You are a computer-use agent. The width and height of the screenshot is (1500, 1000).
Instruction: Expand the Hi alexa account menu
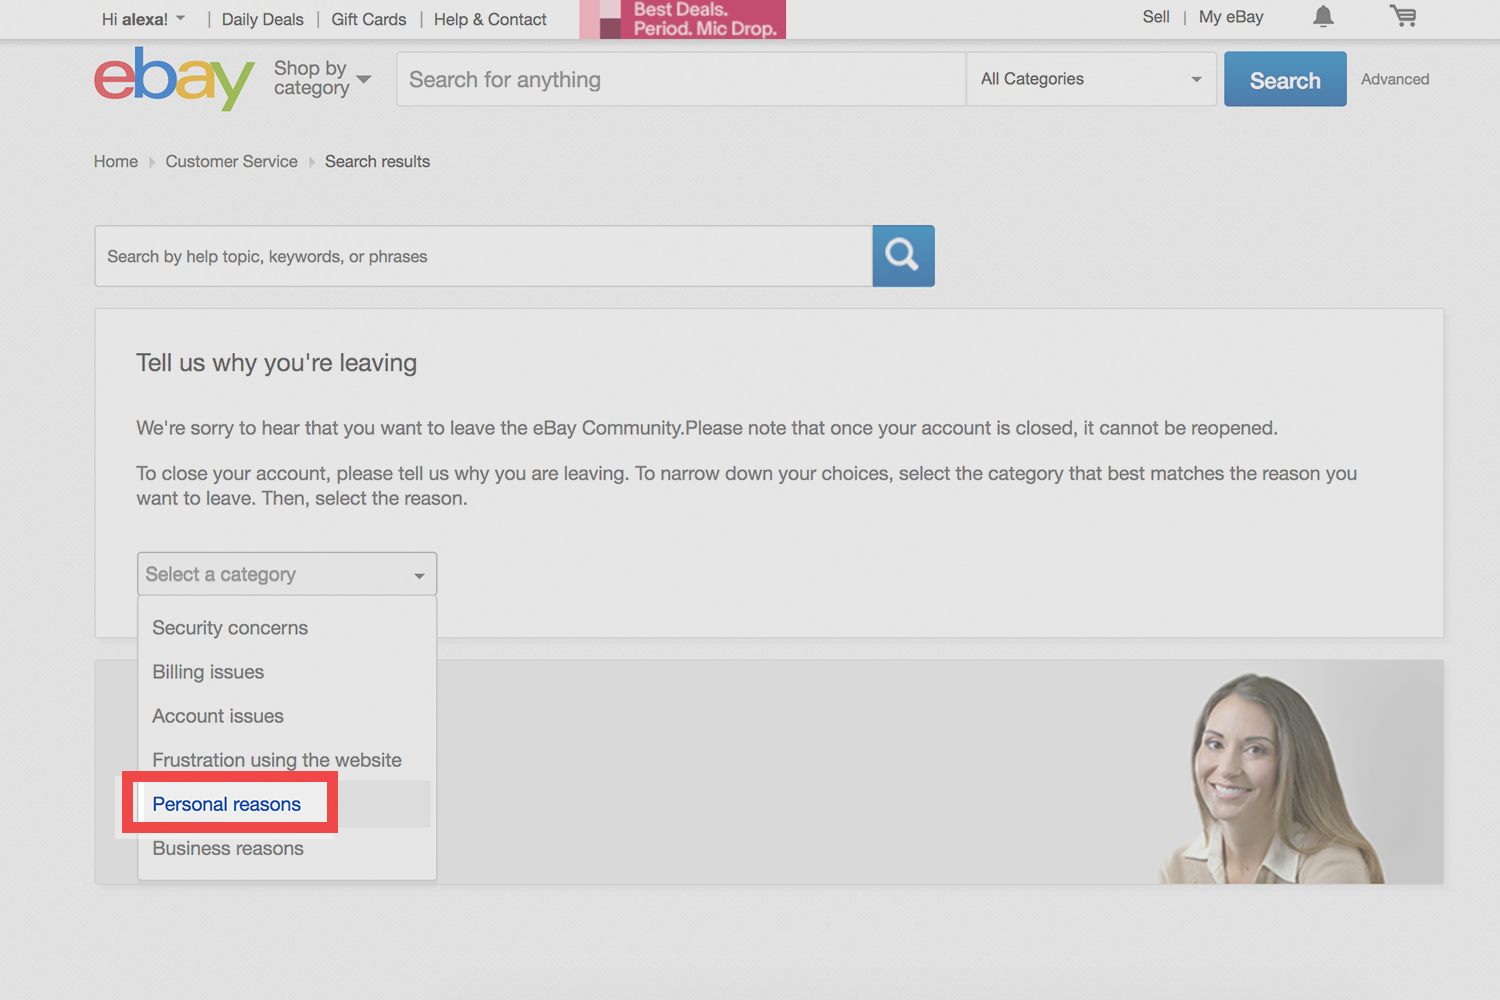pyautogui.click(x=144, y=19)
